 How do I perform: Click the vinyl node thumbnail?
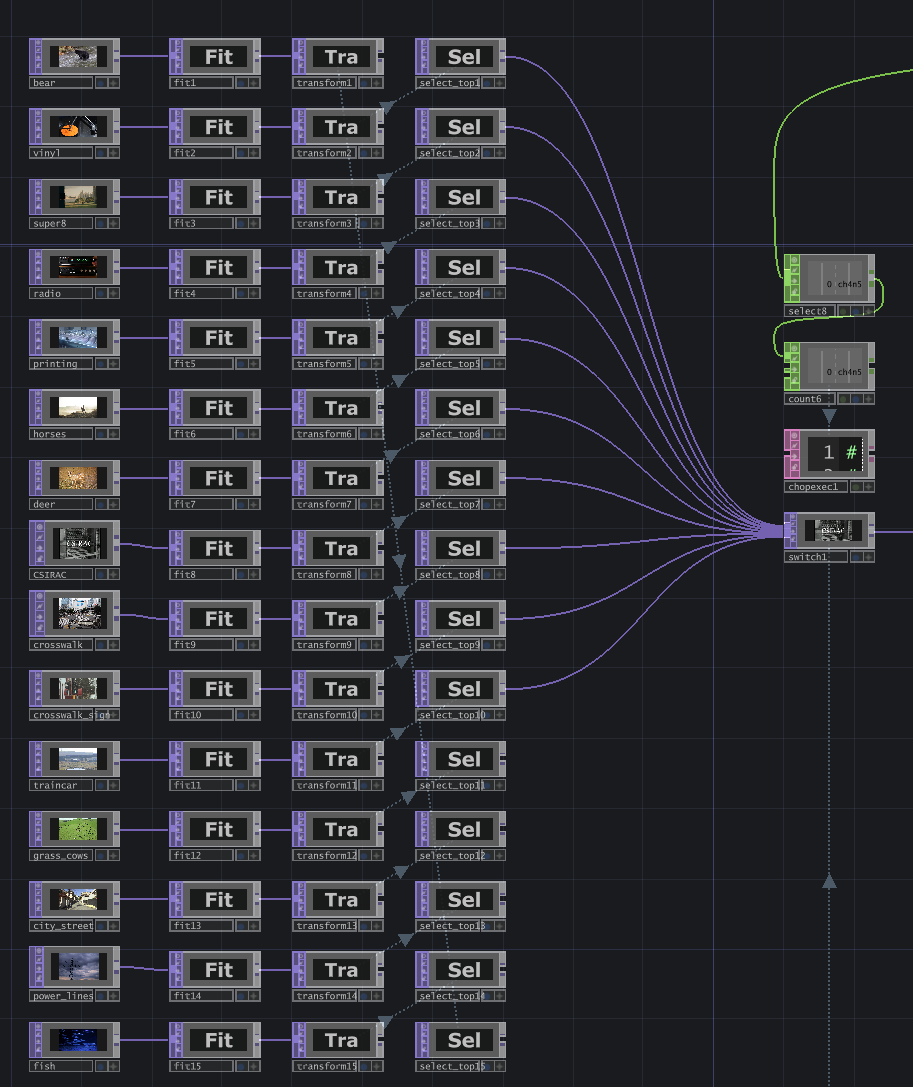point(76,127)
